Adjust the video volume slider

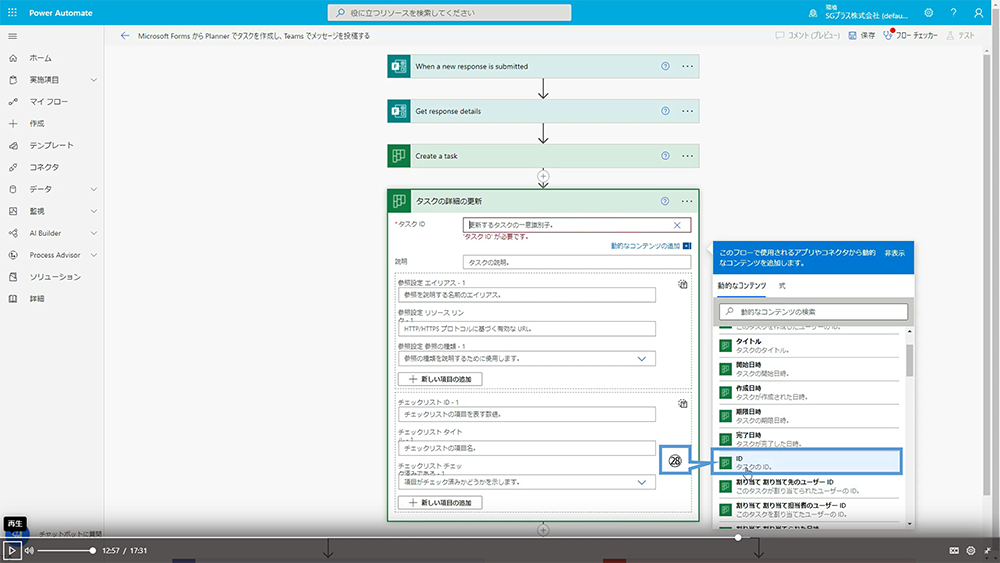[66, 550]
